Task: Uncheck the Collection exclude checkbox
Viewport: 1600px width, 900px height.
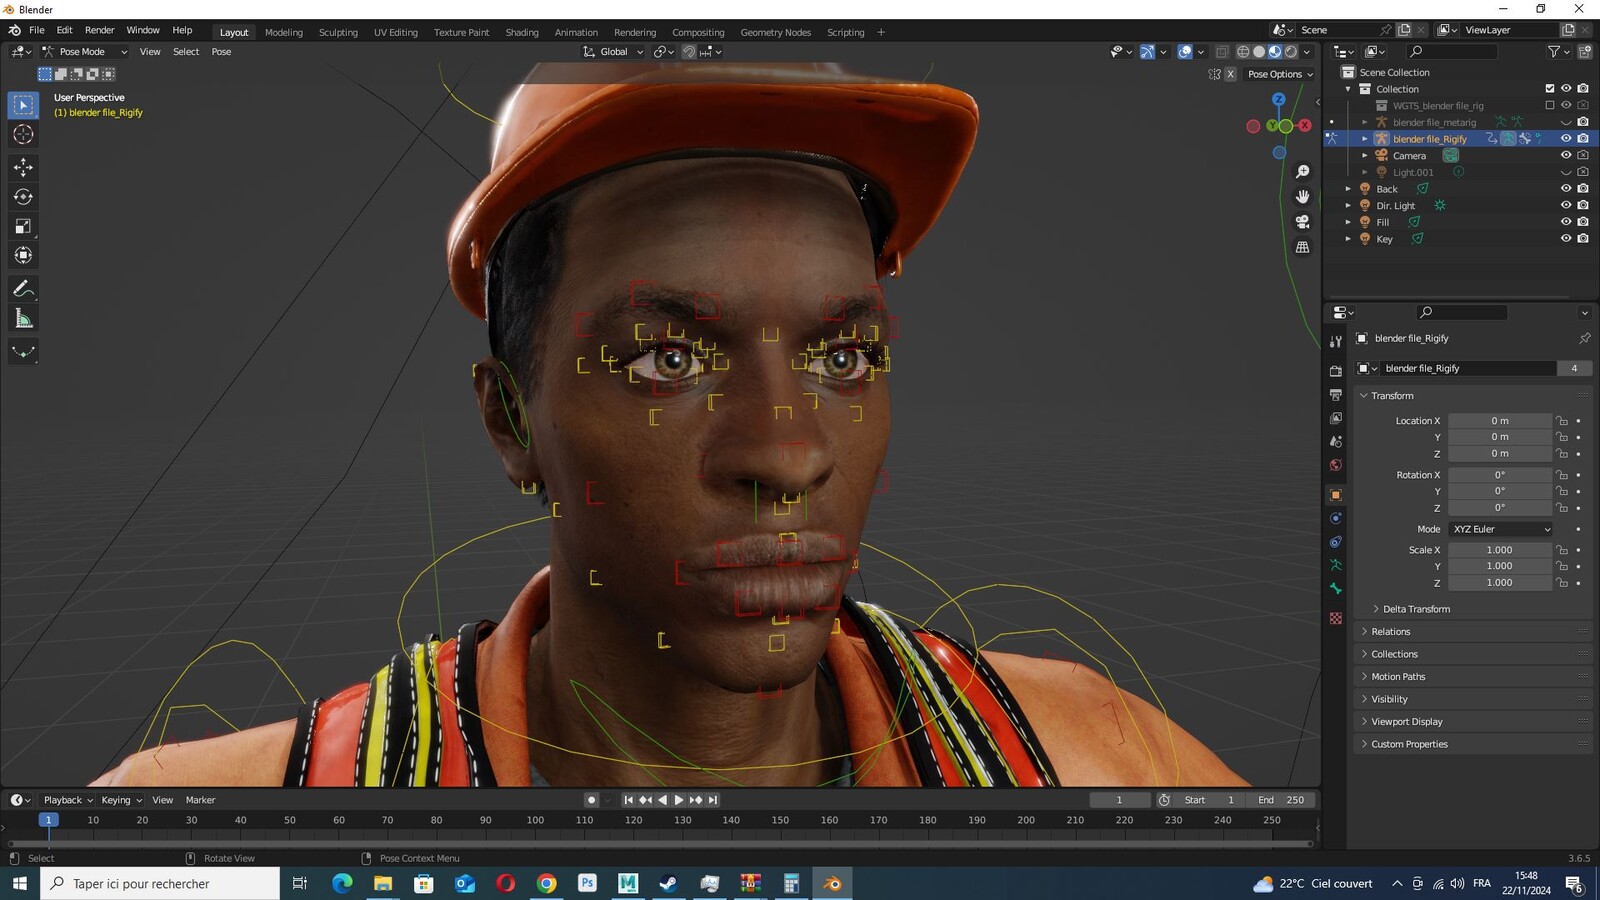Action: [x=1550, y=89]
